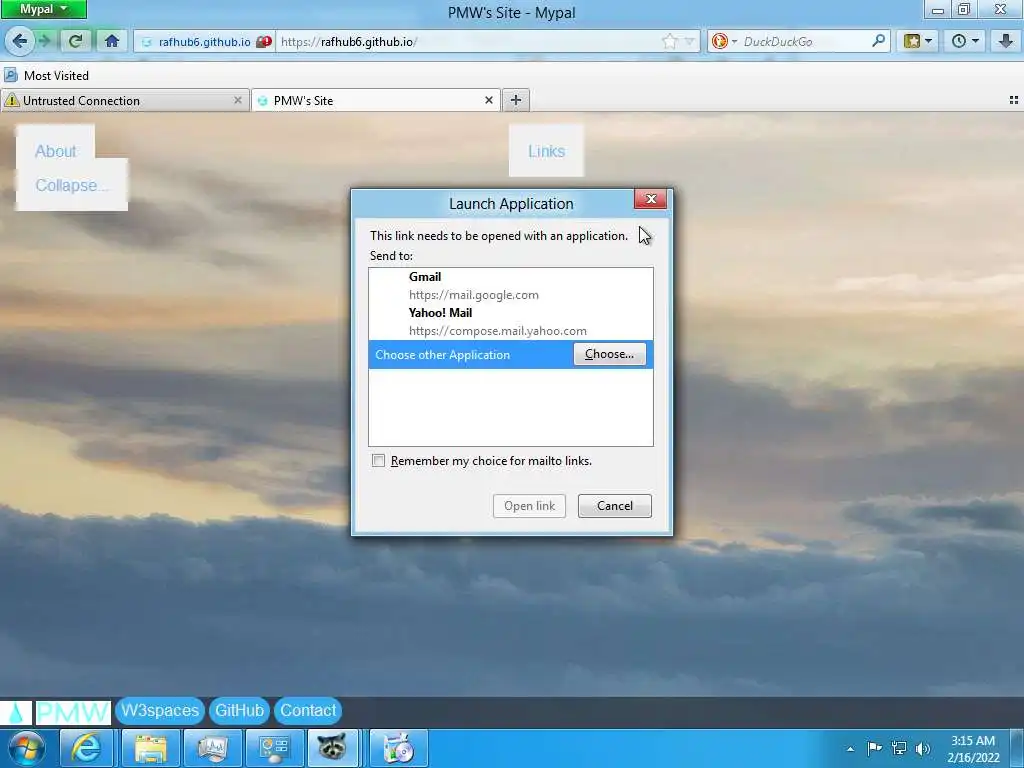Click the disabled Open link button
The height and width of the screenshot is (768, 1024).
click(529, 505)
